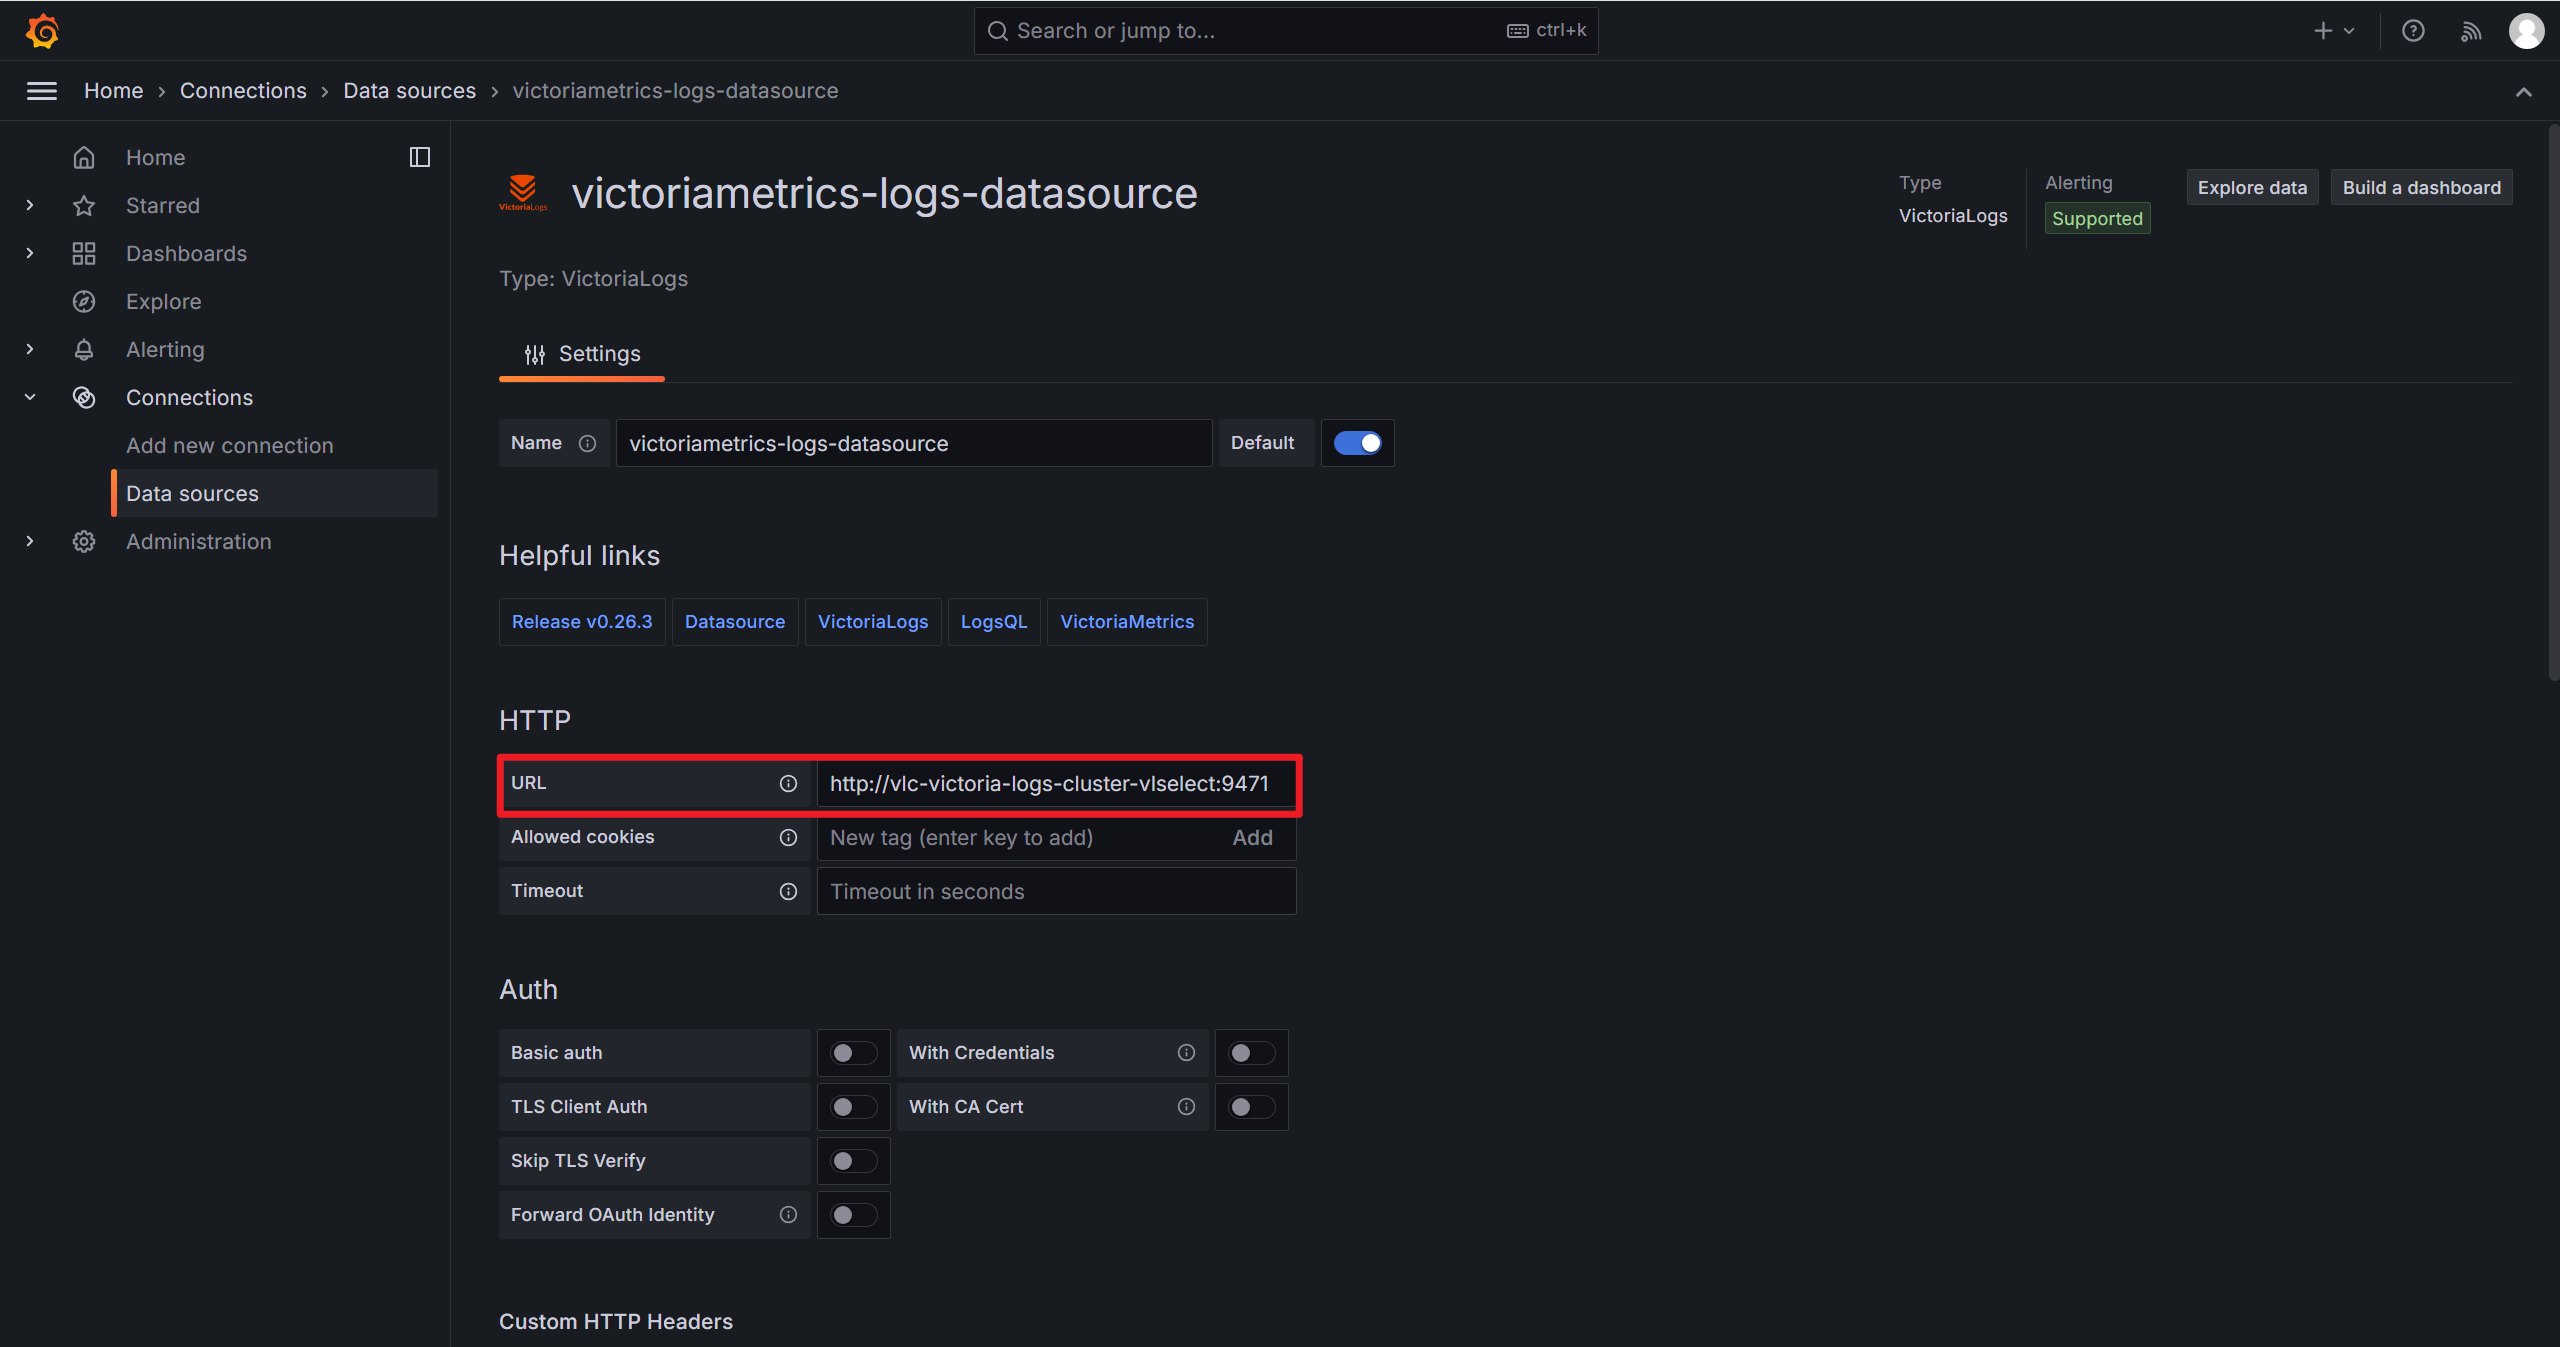
Task: Open the Datasource helpful link
Action: coord(735,622)
